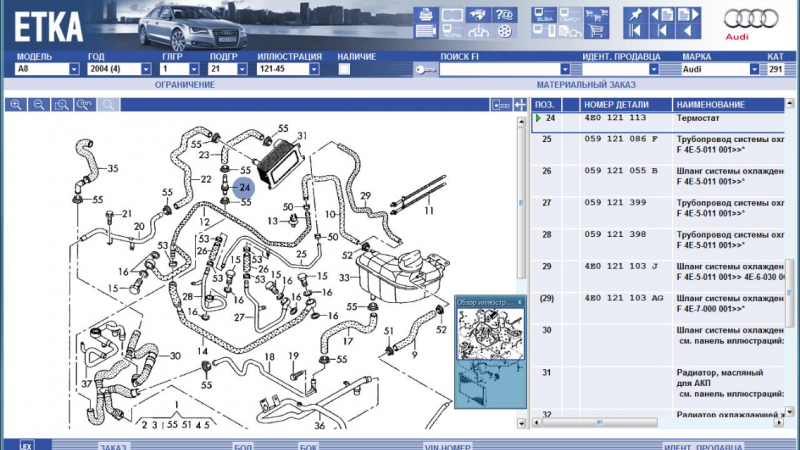
Task: Toggle the НАЛИЧИЕ checkbox
Action: coord(344,70)
